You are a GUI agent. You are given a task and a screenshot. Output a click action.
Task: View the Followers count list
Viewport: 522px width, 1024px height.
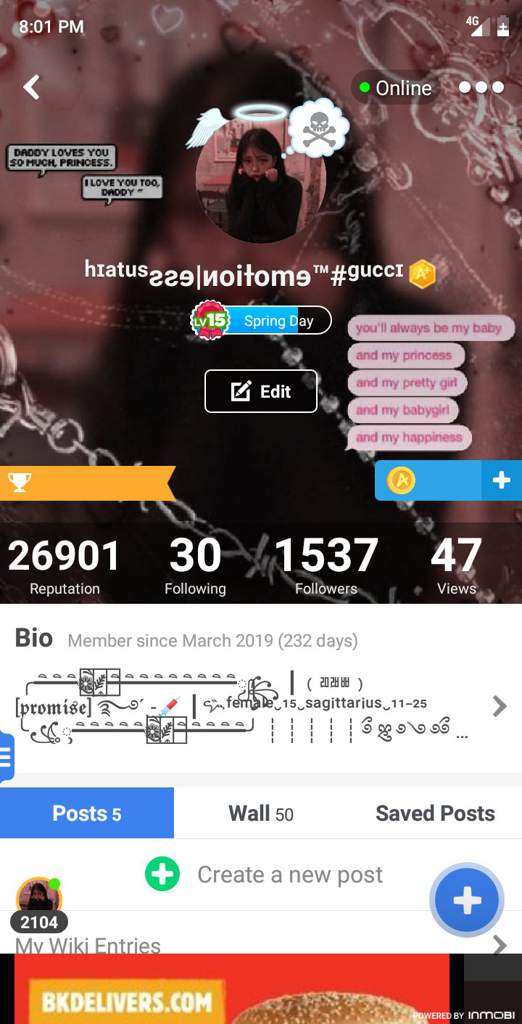[326, 566]
